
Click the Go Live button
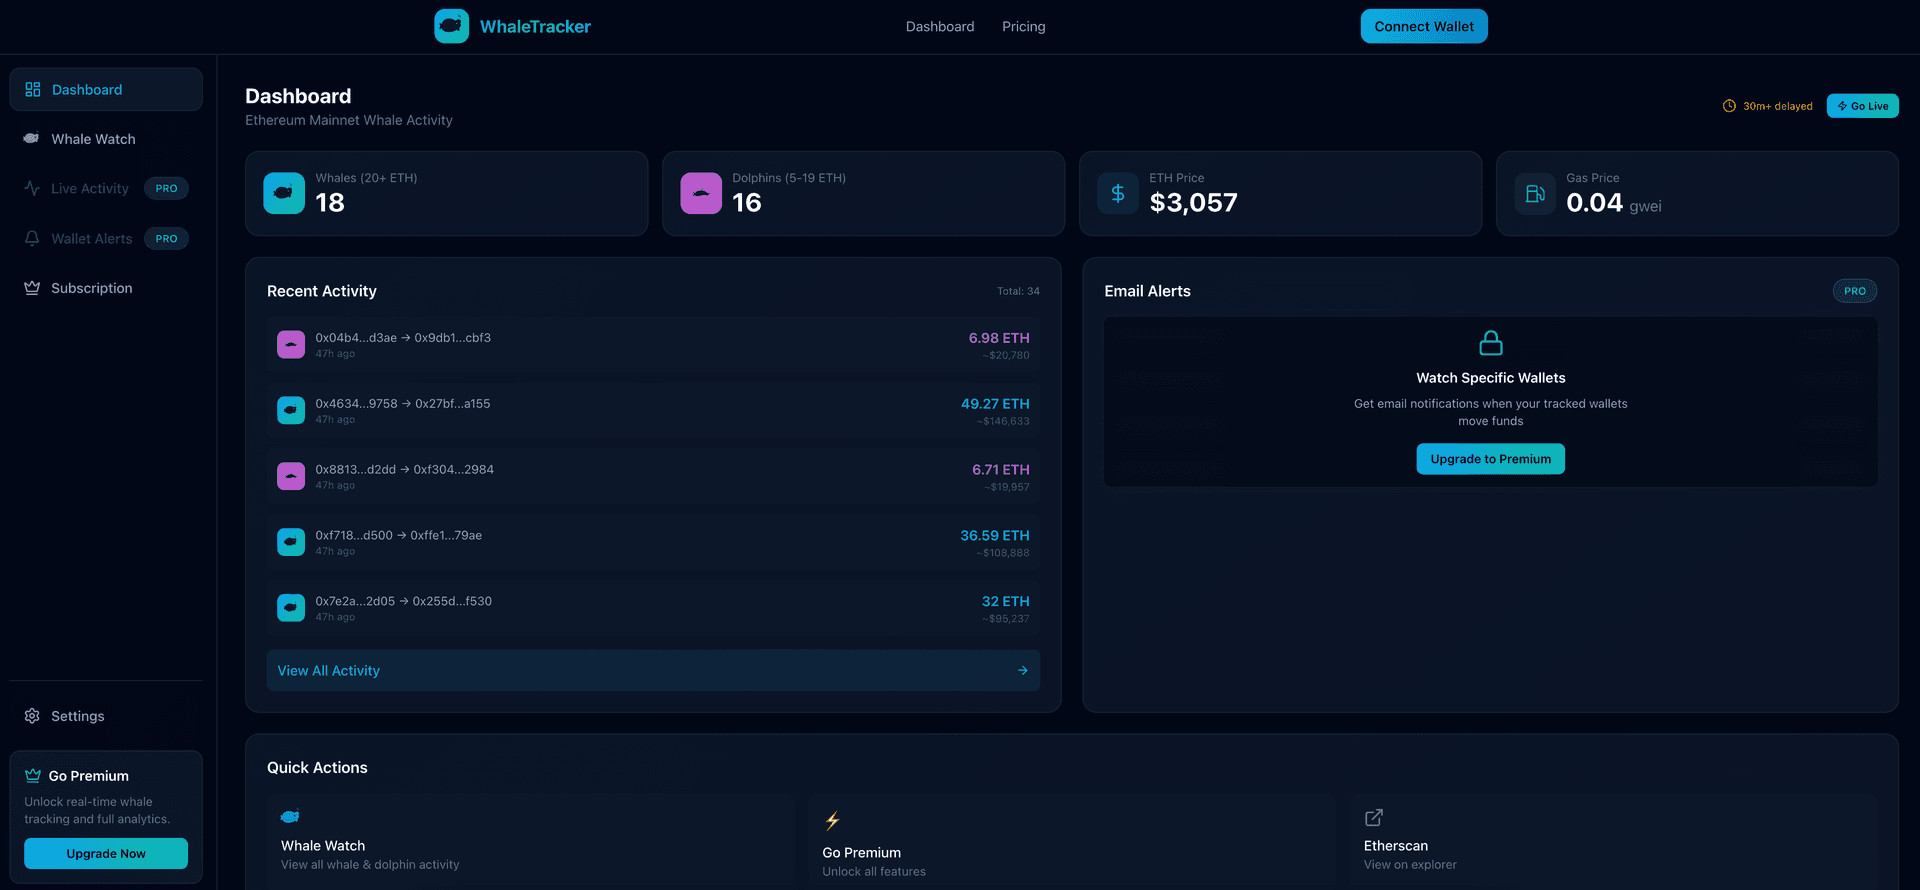pos(1862,106)
